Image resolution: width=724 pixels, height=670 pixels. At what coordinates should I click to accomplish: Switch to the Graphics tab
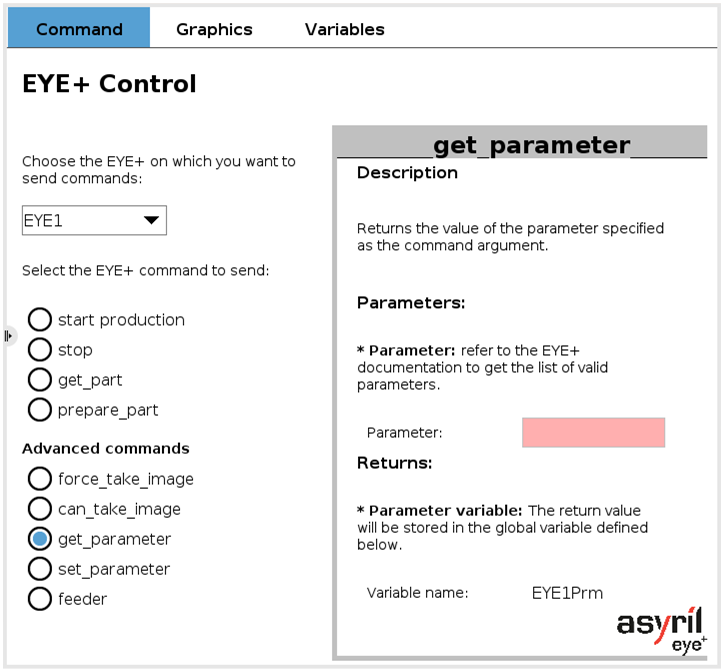click(x=214, y=29)
